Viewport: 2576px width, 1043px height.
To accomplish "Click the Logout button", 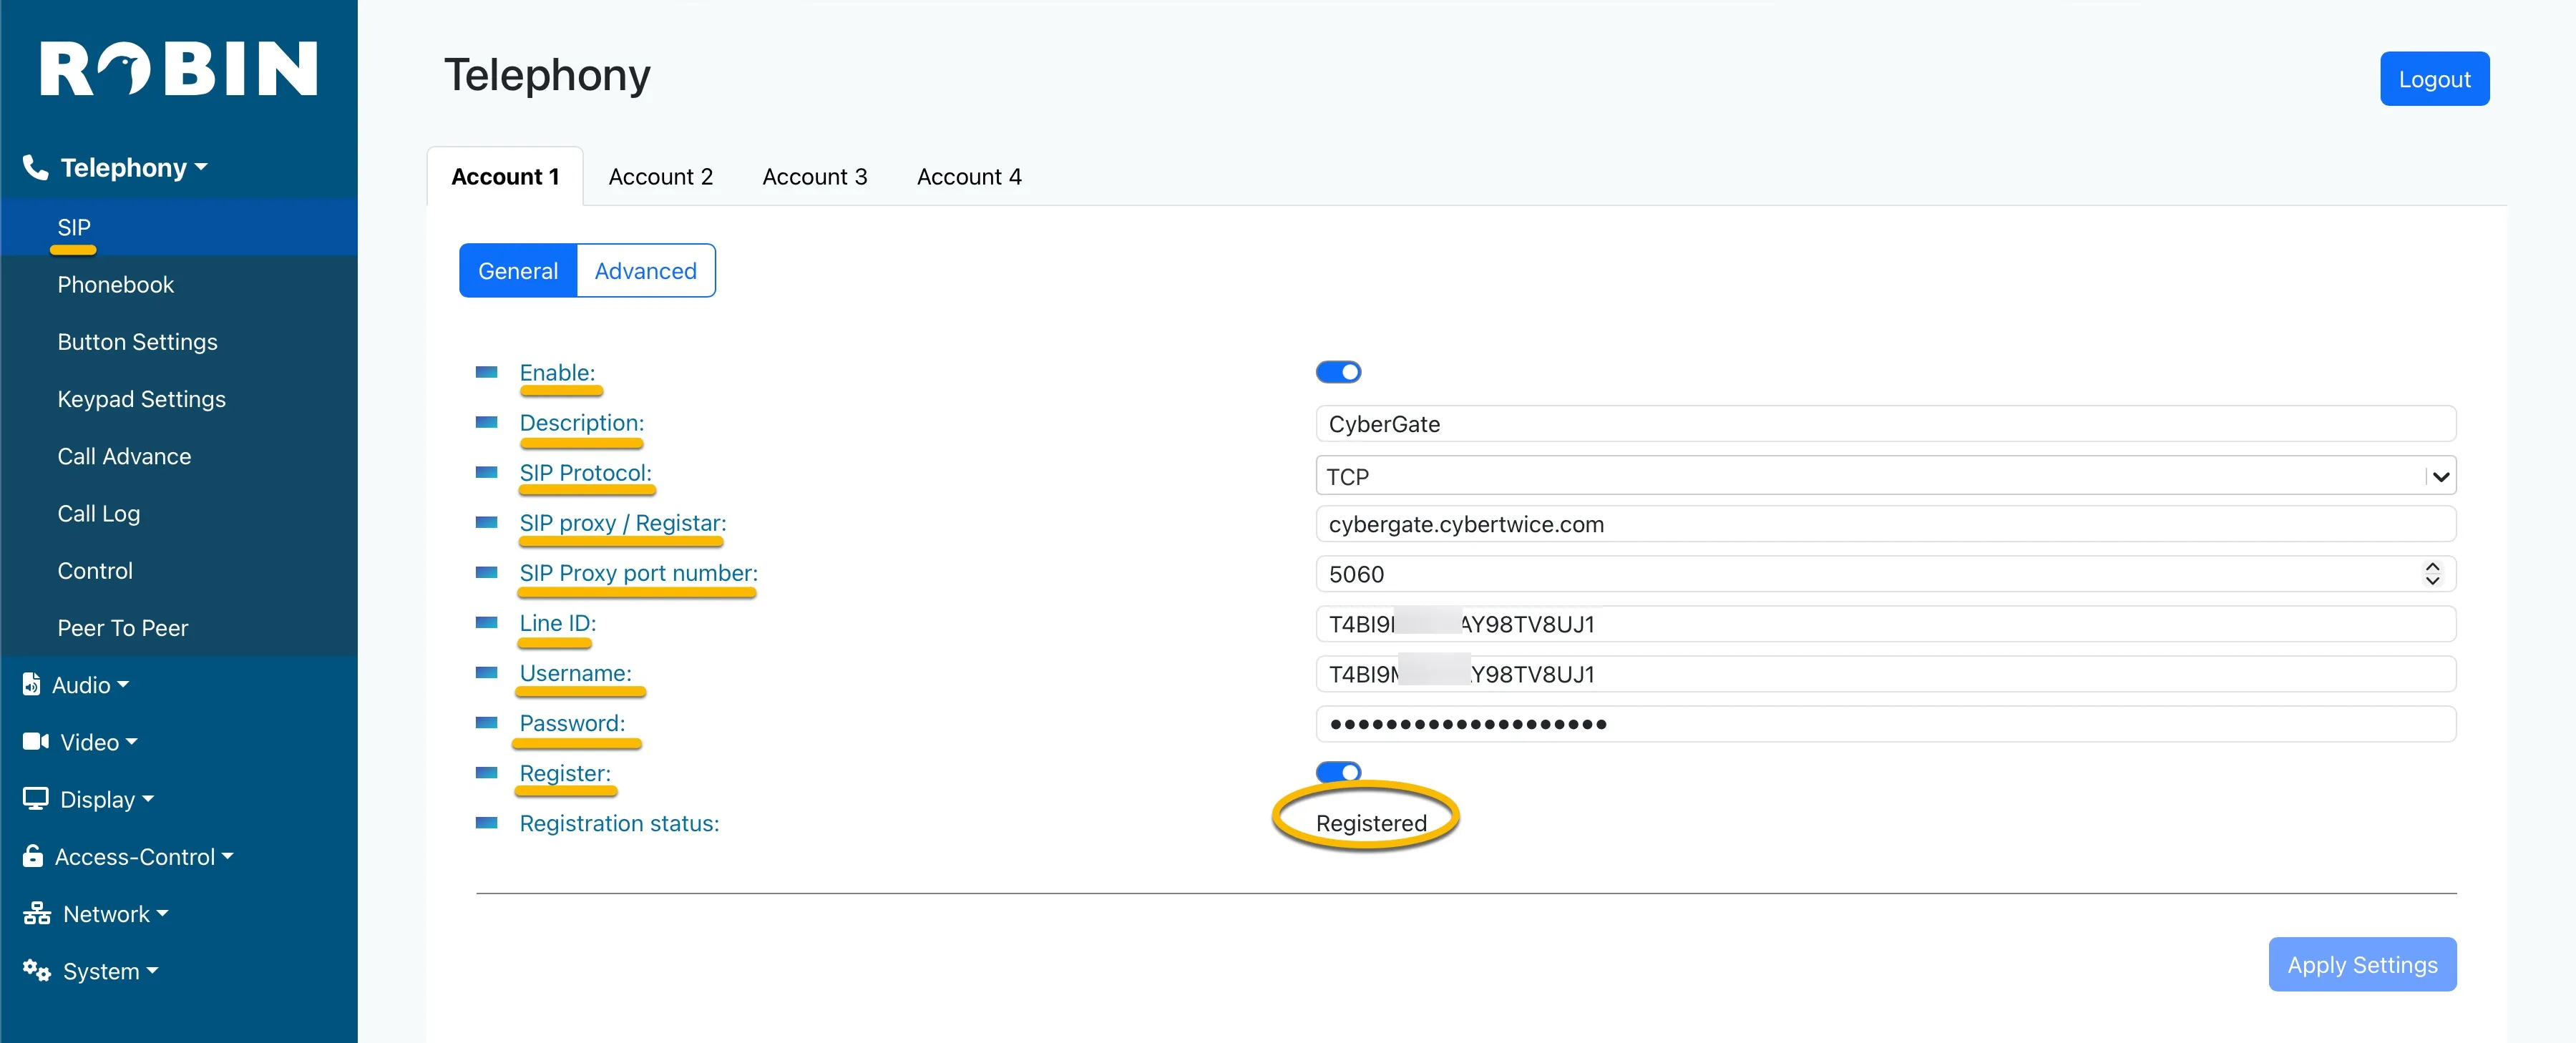I will 2434,79.
